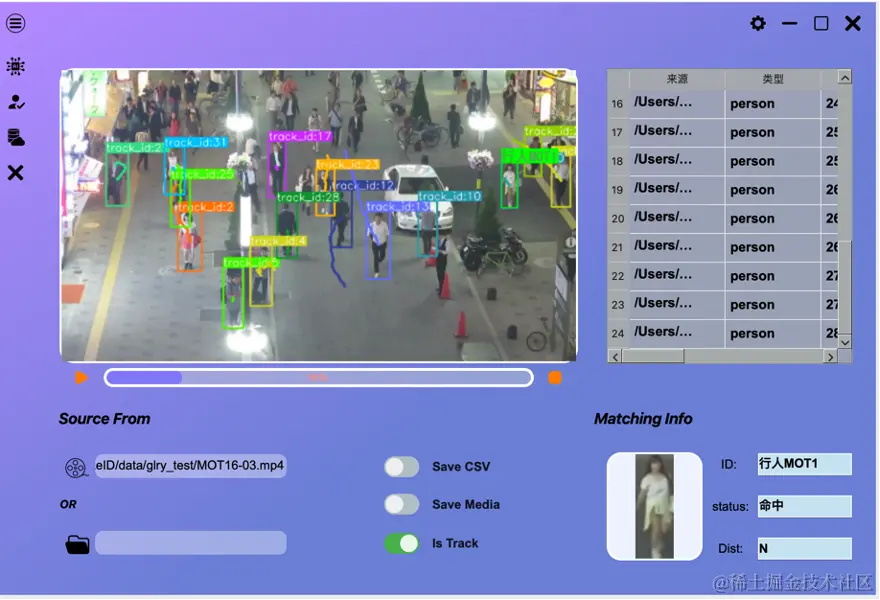Image resolution: width=880 pixels, height=600 pixels.
Task: Enable the Save CSV toggle
Action: point(402,467)
